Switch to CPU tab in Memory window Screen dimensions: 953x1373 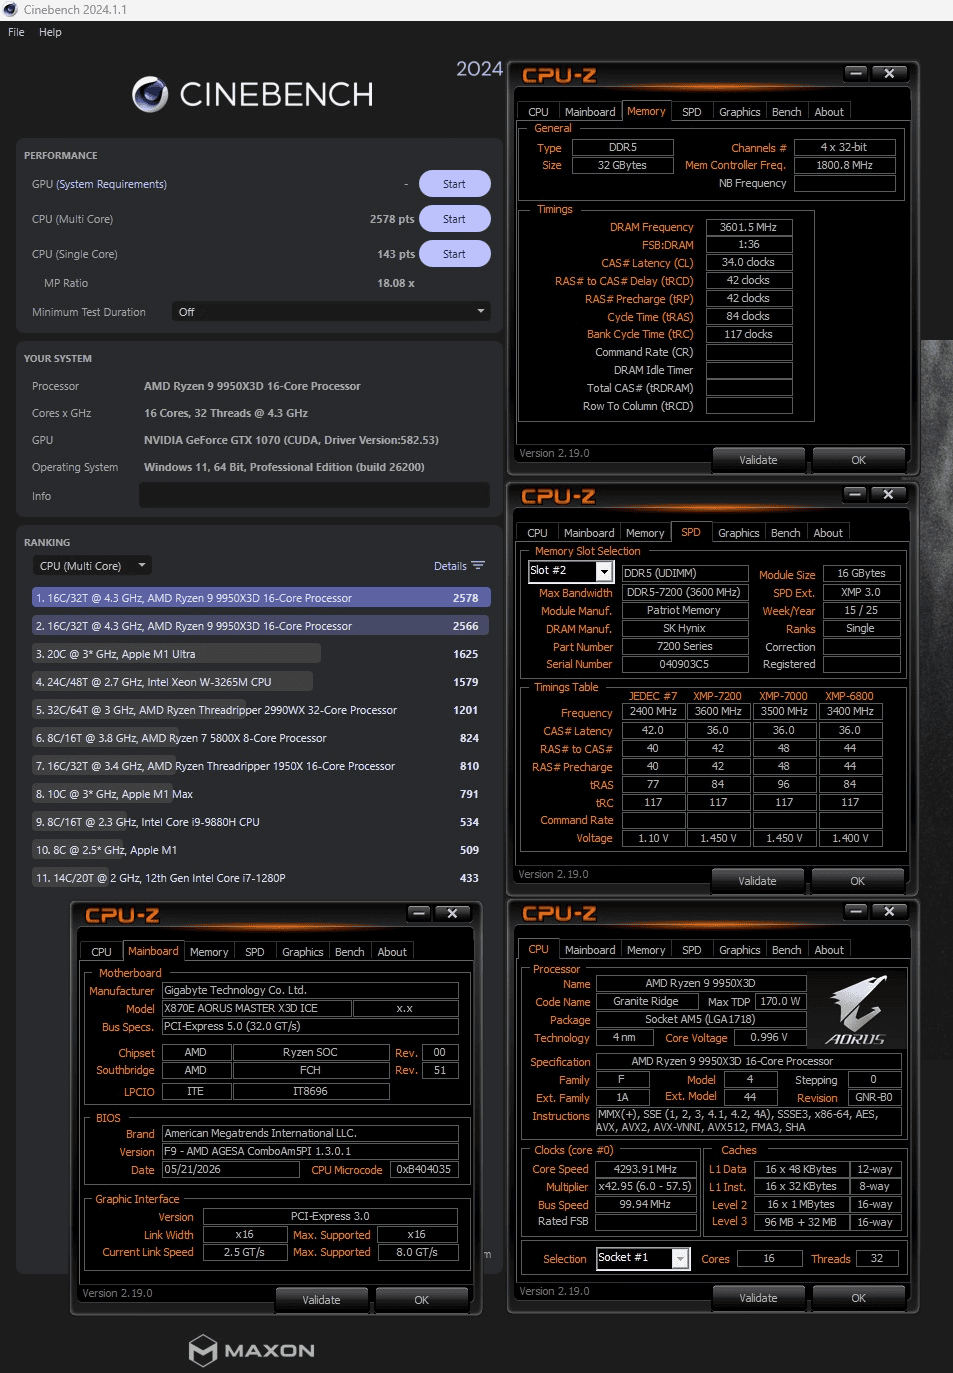point(538,112)
